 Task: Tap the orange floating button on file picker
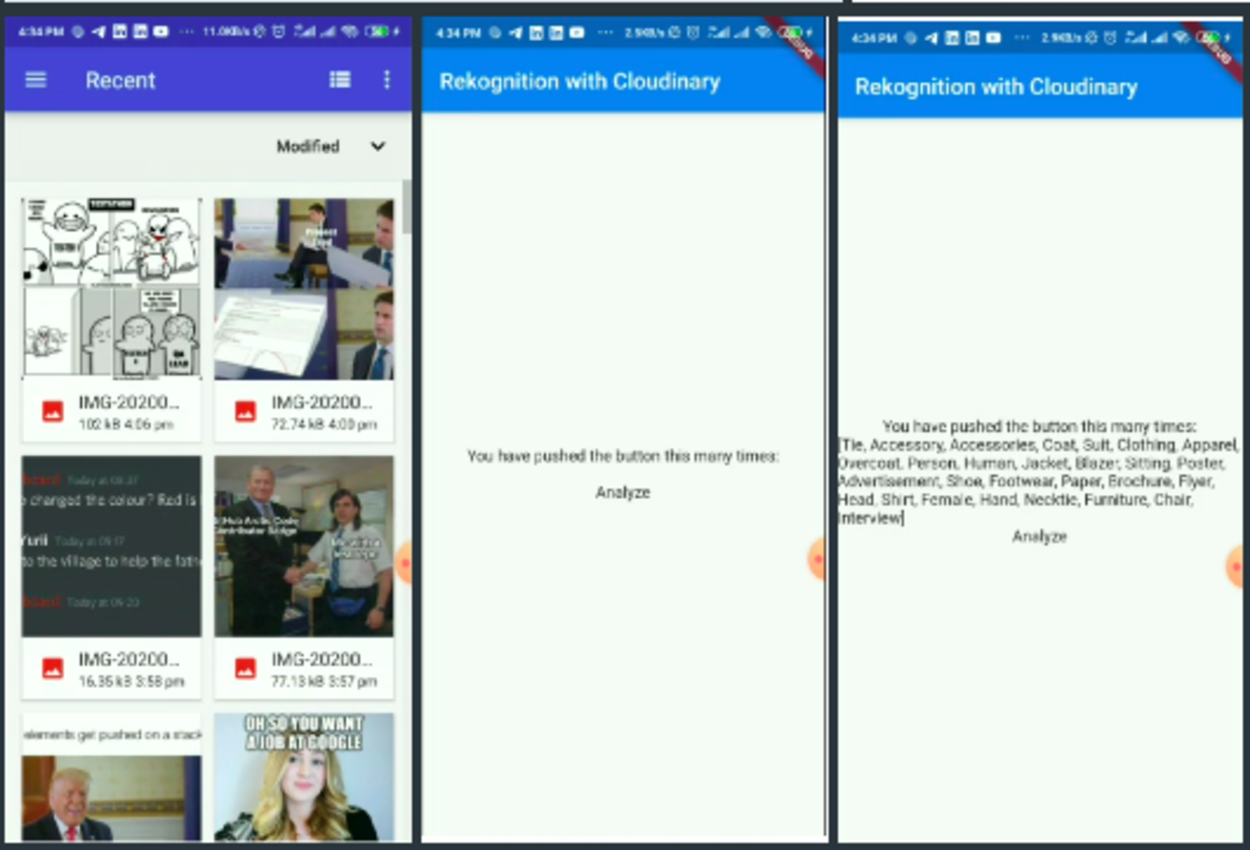point(404,563)
